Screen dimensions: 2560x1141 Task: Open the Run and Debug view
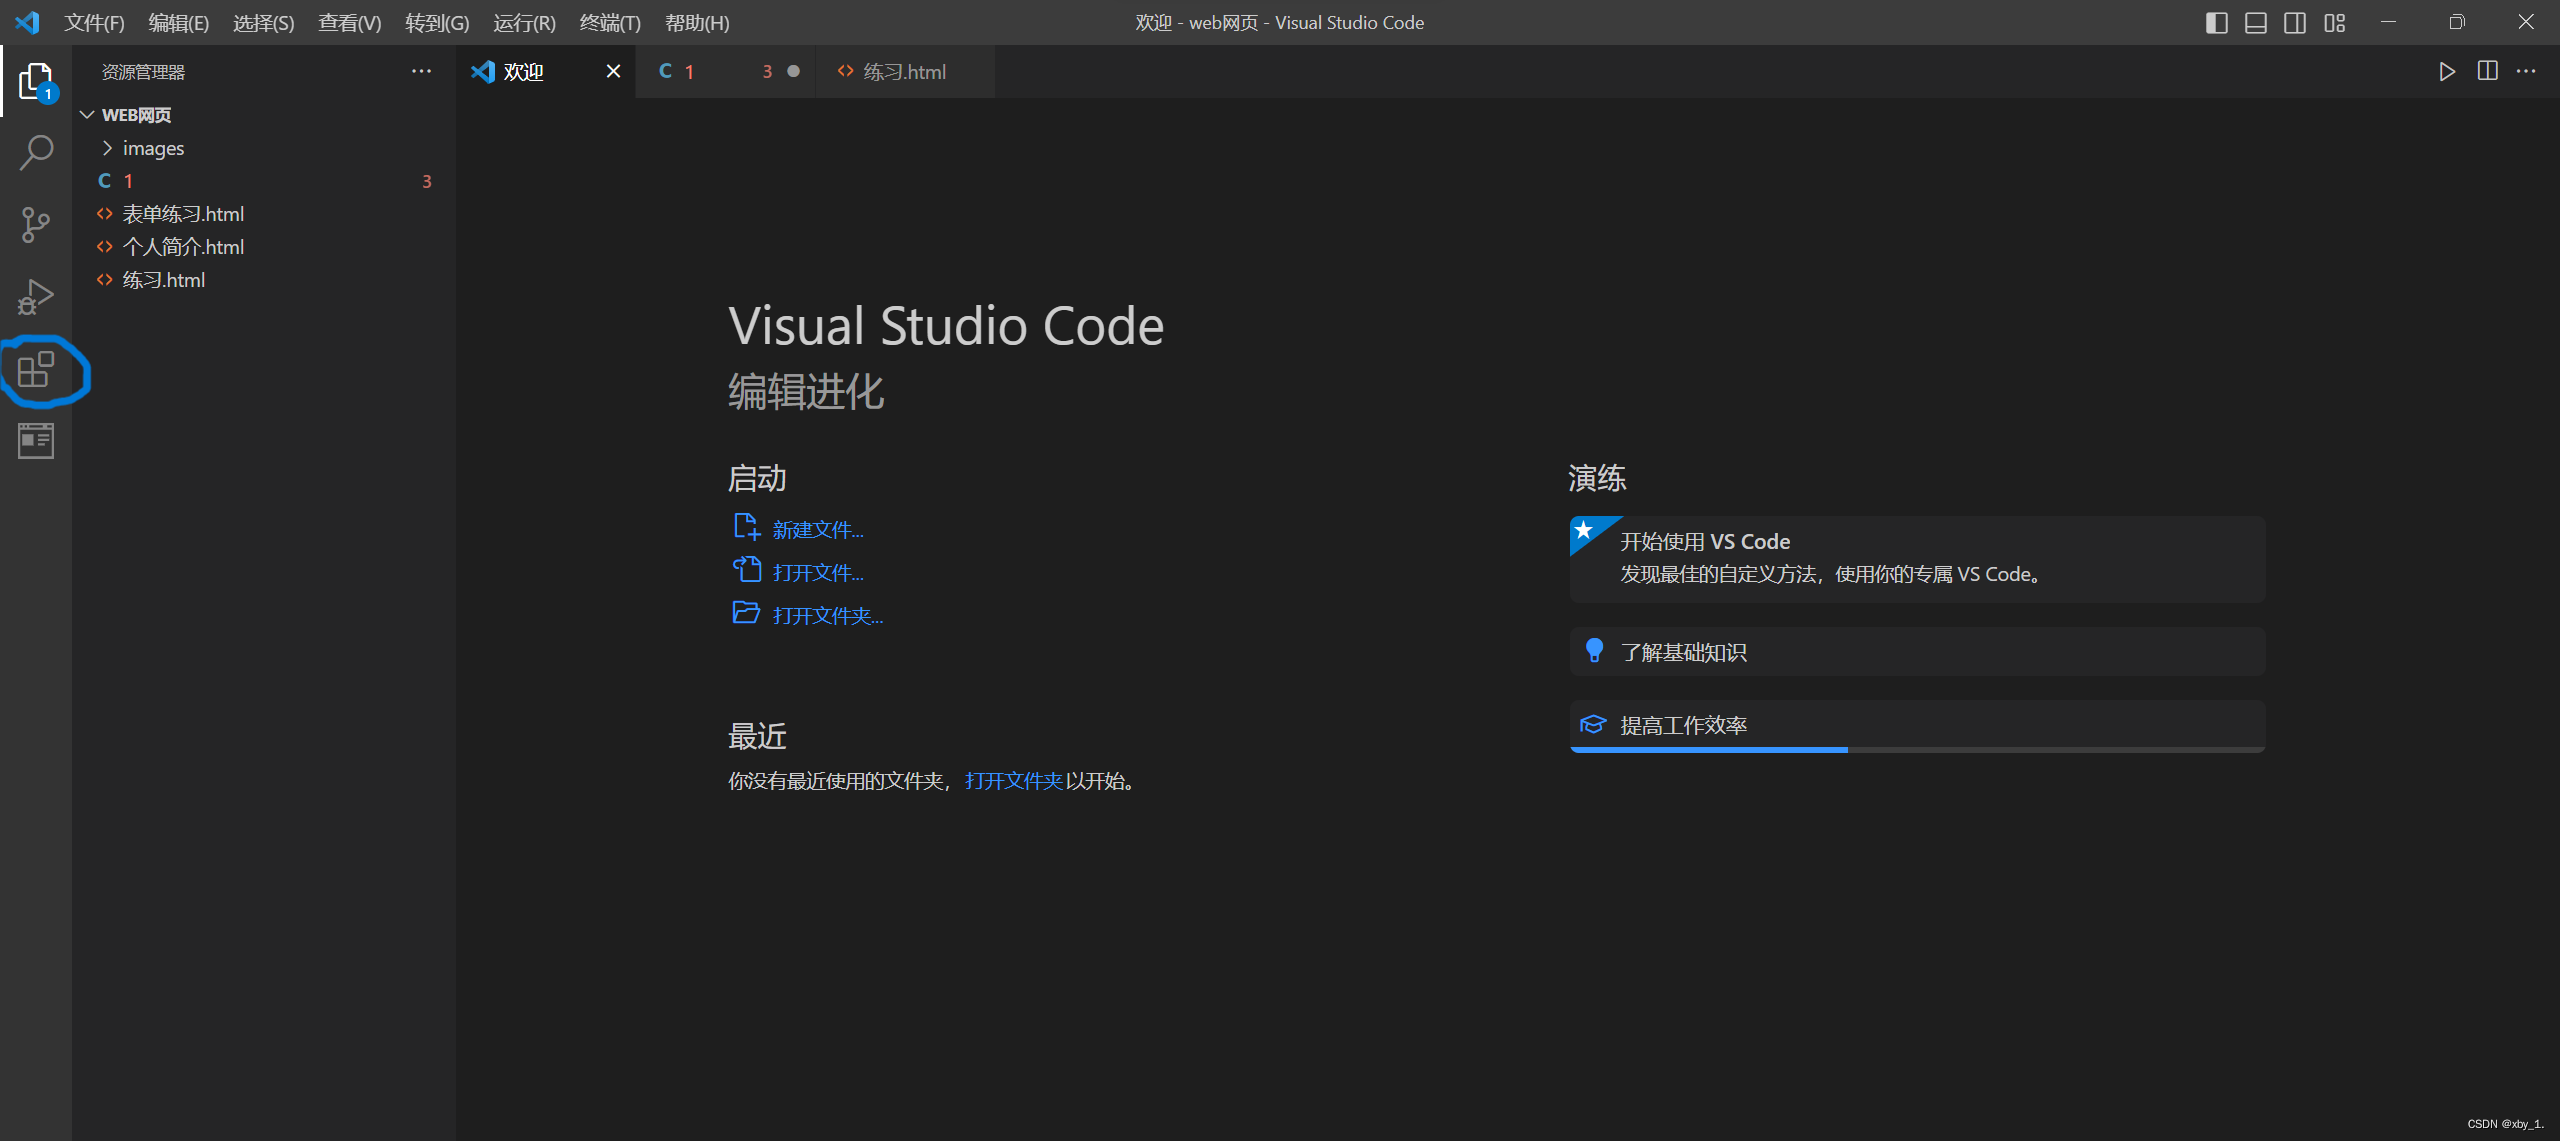(36, 297)
